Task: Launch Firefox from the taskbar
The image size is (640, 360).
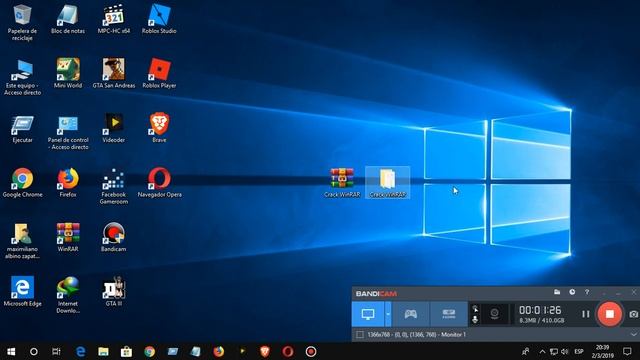Action: coord(219,351)
